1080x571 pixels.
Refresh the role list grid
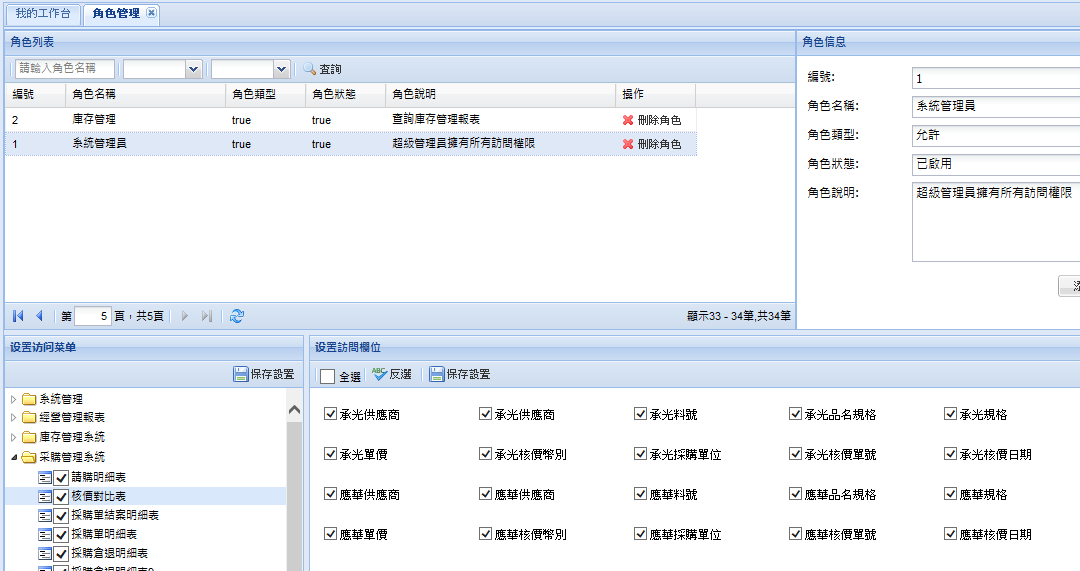[237, 316]
